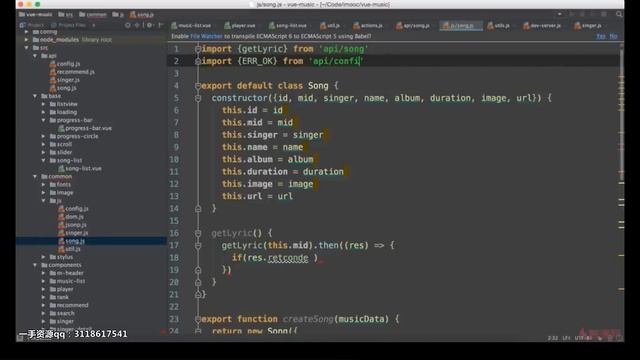This screenshot has width=640, height=360.
Task: Place cursor on 'retconde' in line 18
Action: pos(288,258)
